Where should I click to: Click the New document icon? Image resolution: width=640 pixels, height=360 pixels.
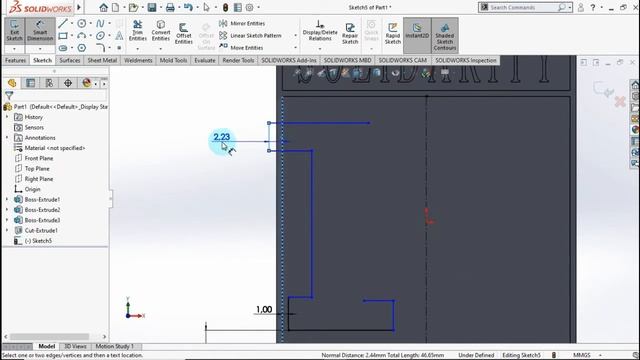116,7
